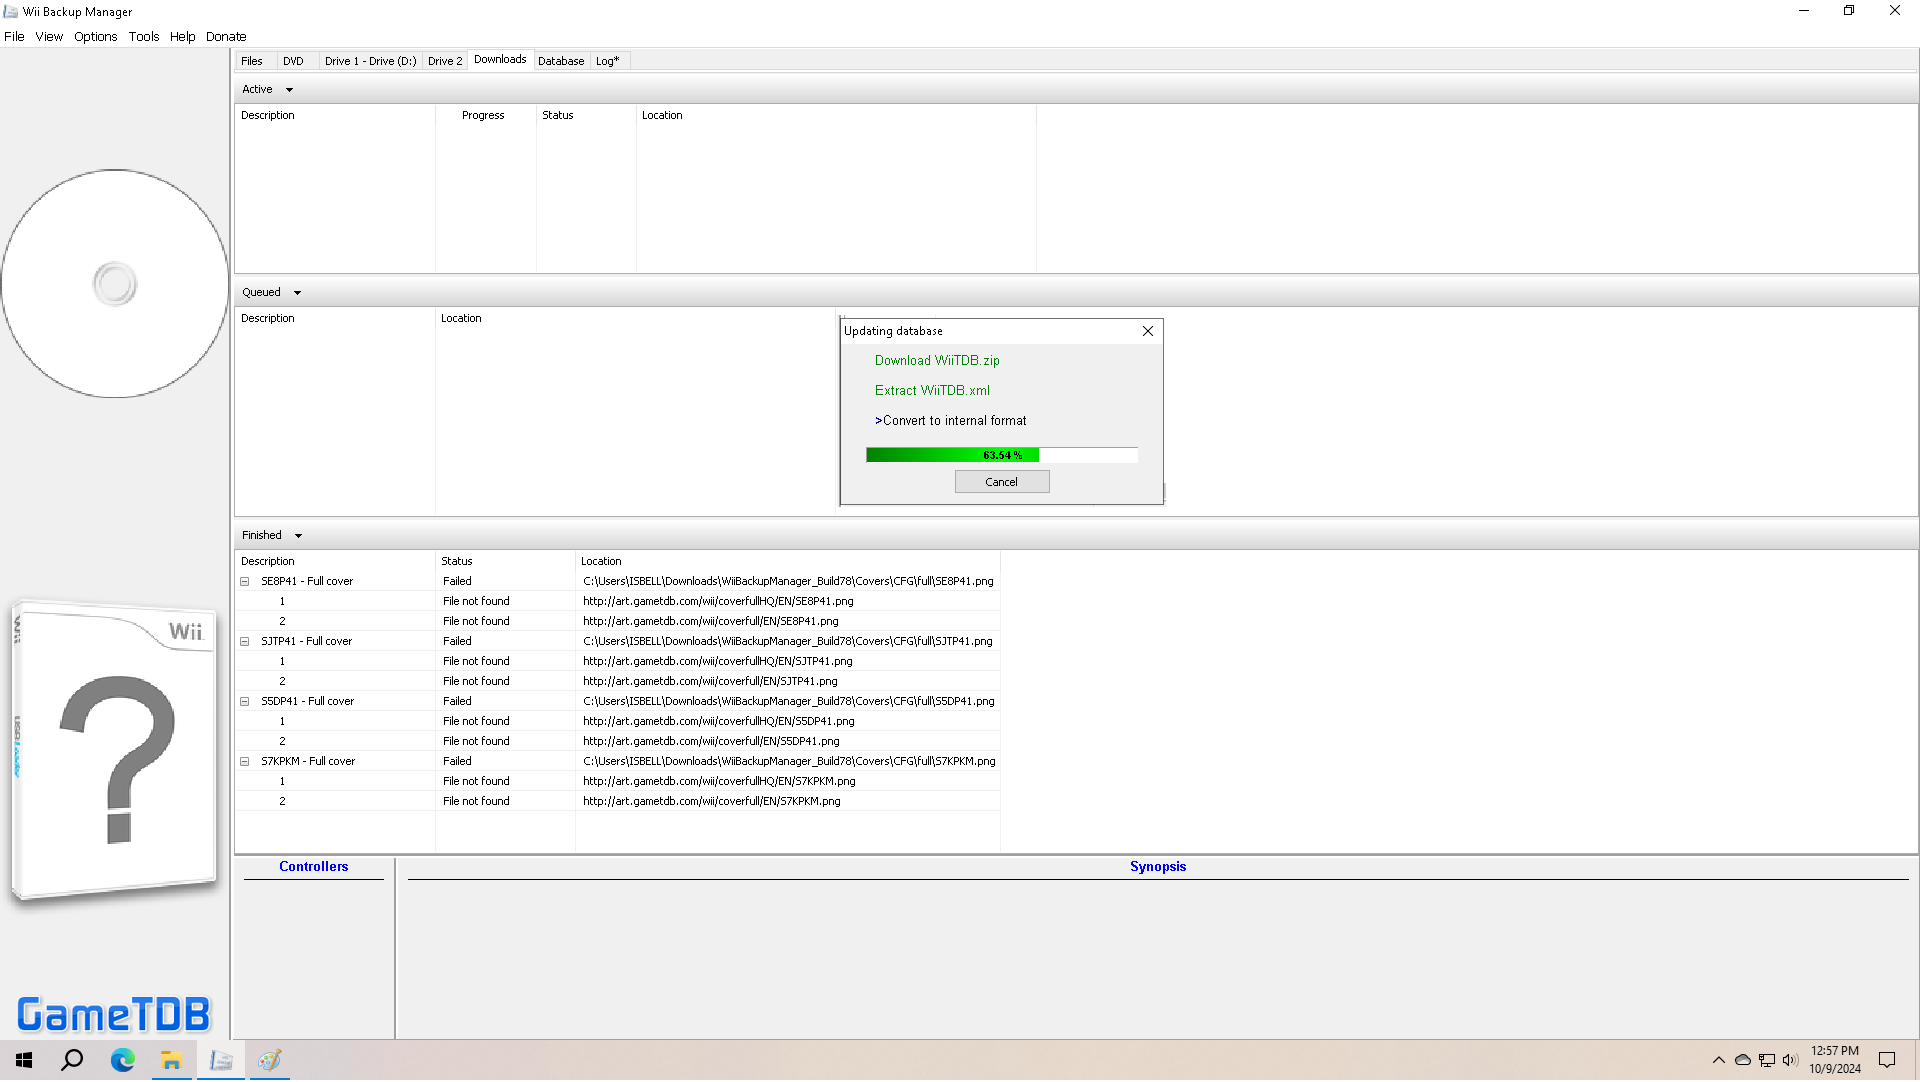The height and width of the screenshot is (1082, 1920).
Task: Open the Donate menu
Action: point(226,37)
